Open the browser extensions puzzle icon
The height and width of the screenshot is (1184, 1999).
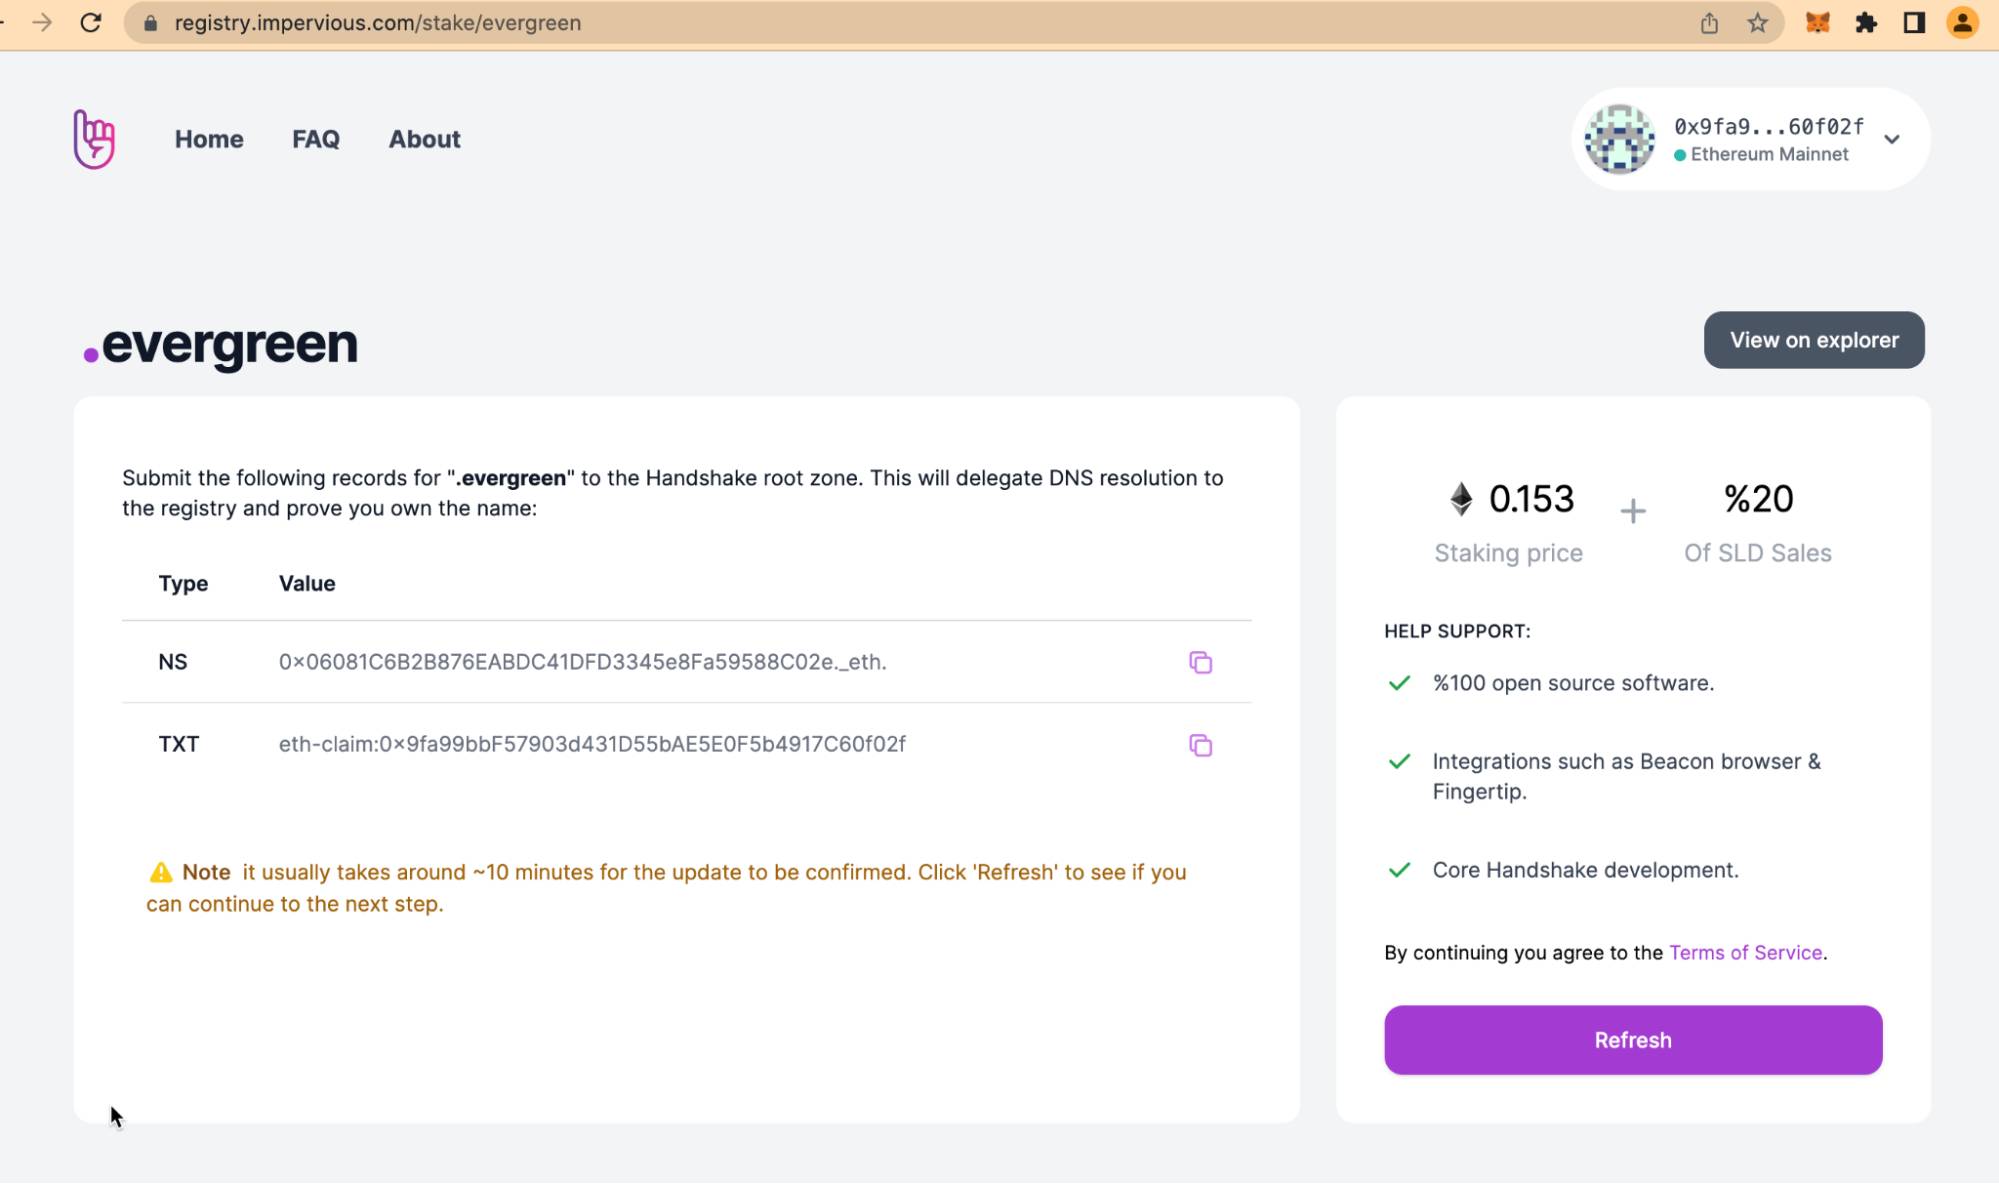[x=1865, y=23]
